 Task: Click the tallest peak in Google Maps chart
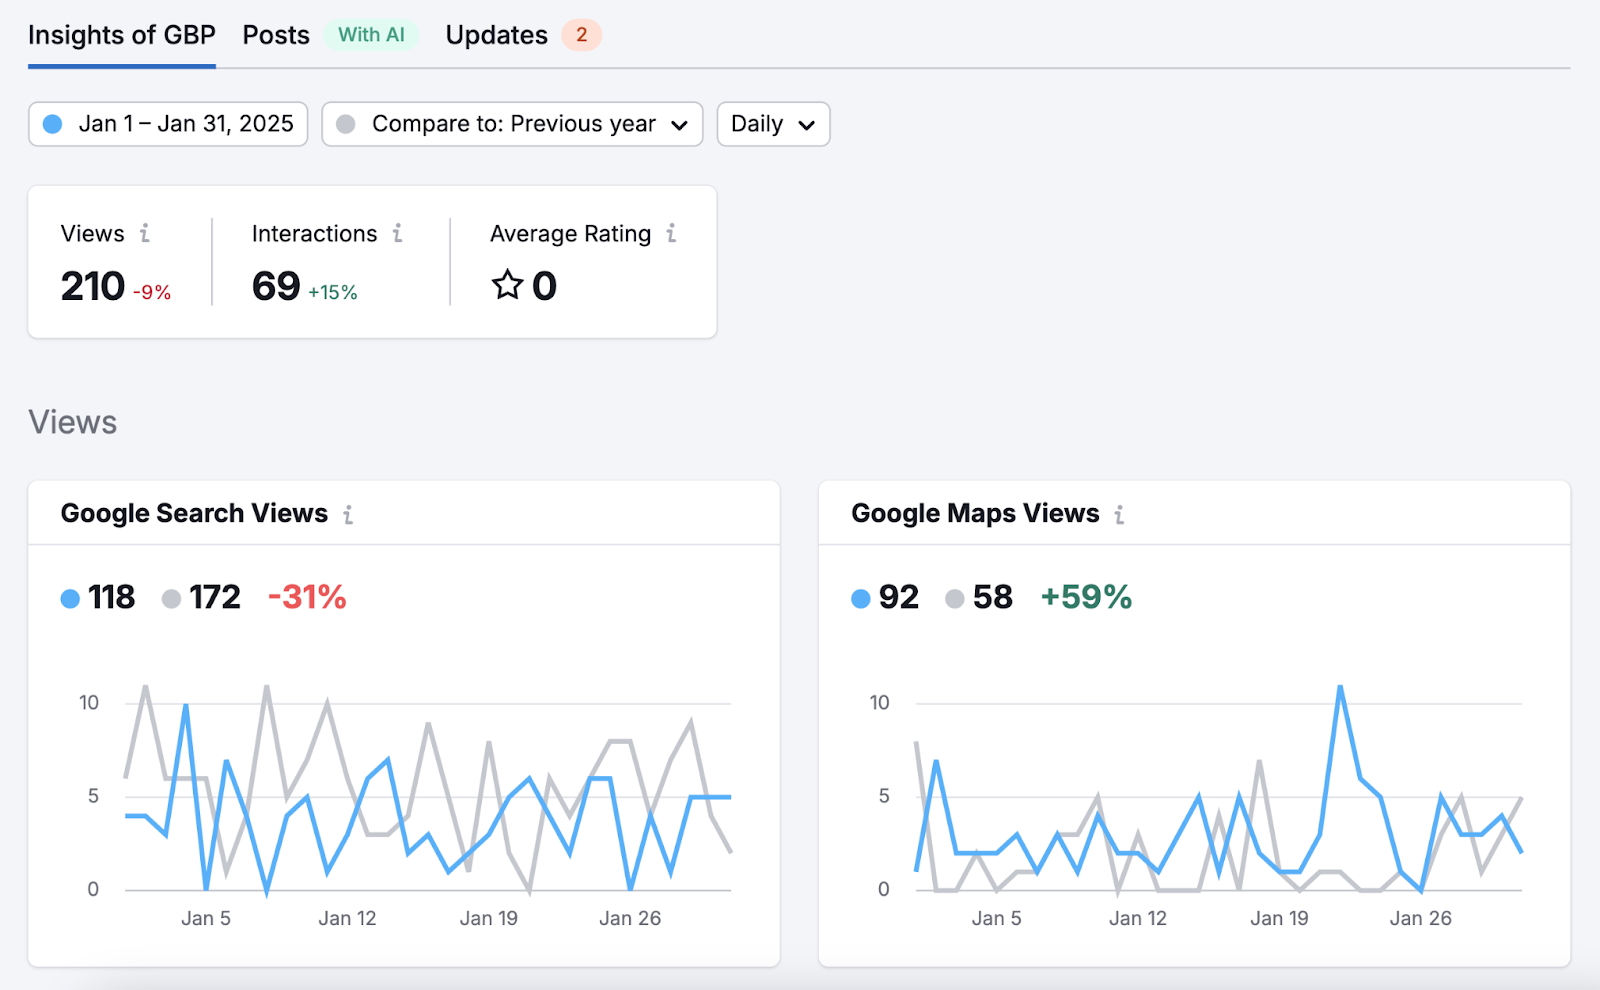tap(1340, 686)
